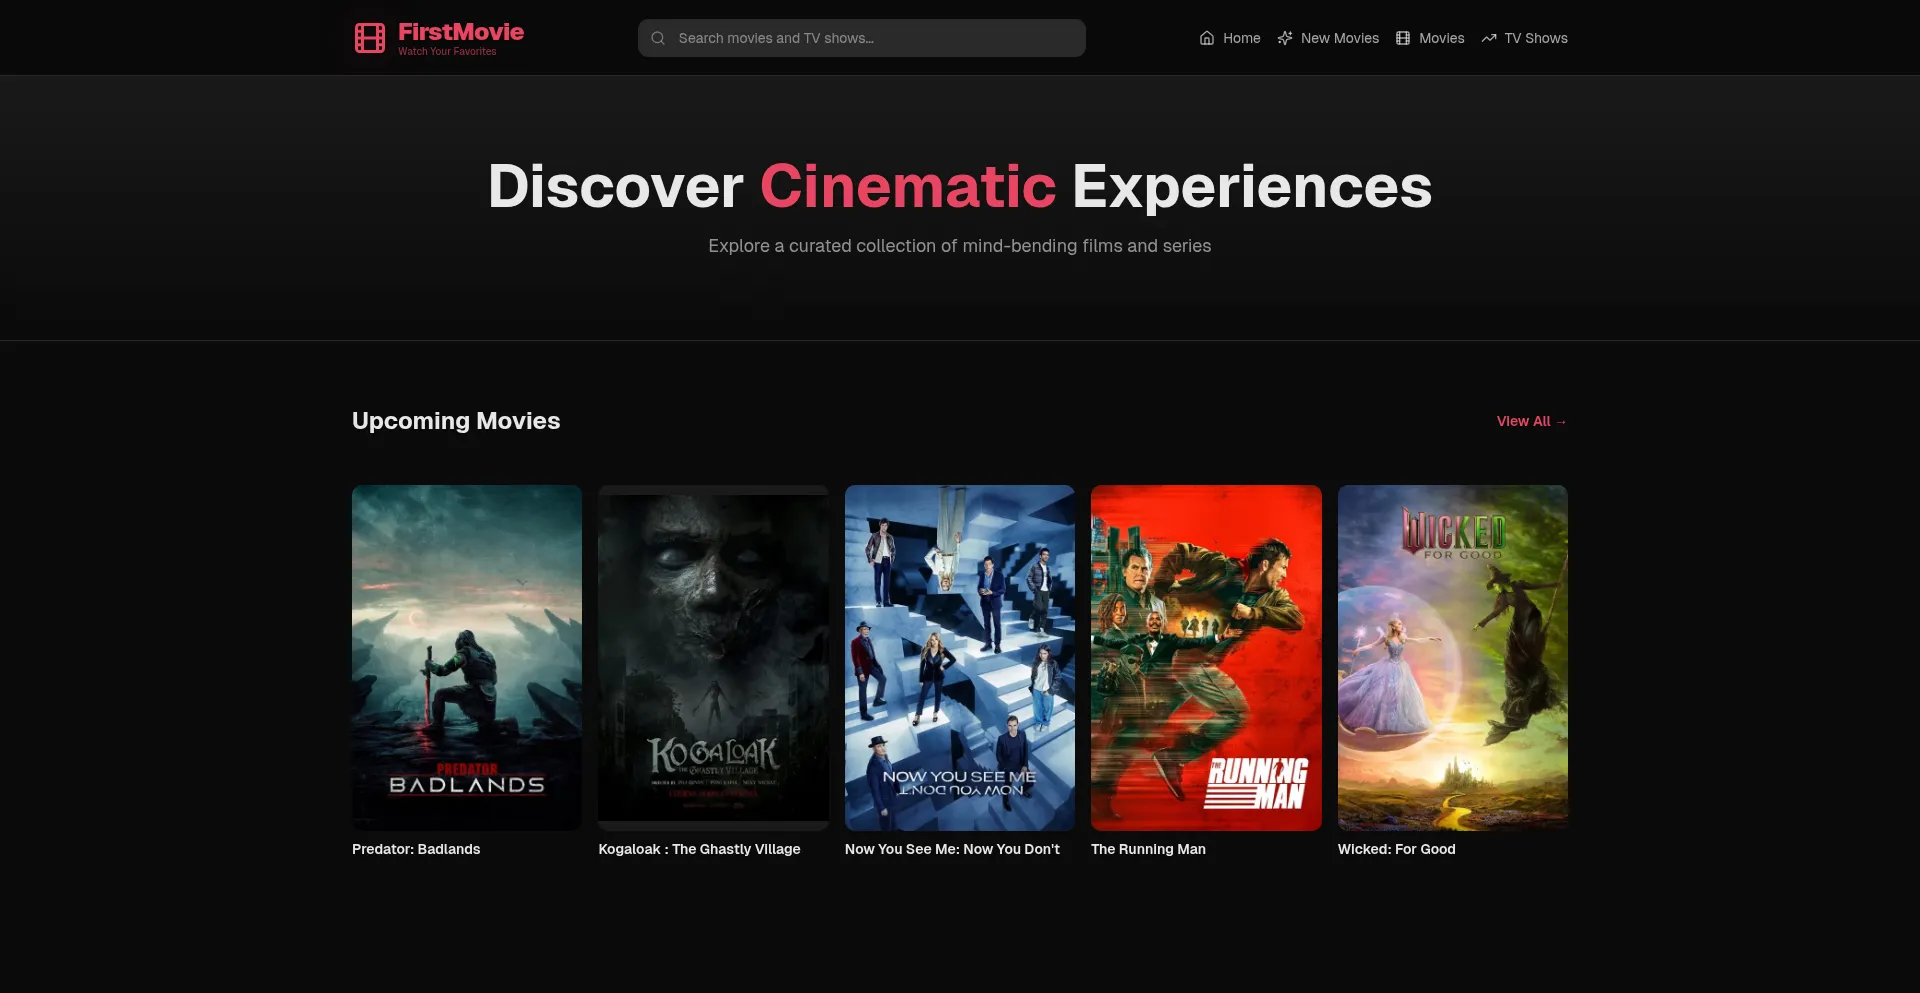Select the Wicked: For Good poster
1920x993 pixels.
[1452, 657]
